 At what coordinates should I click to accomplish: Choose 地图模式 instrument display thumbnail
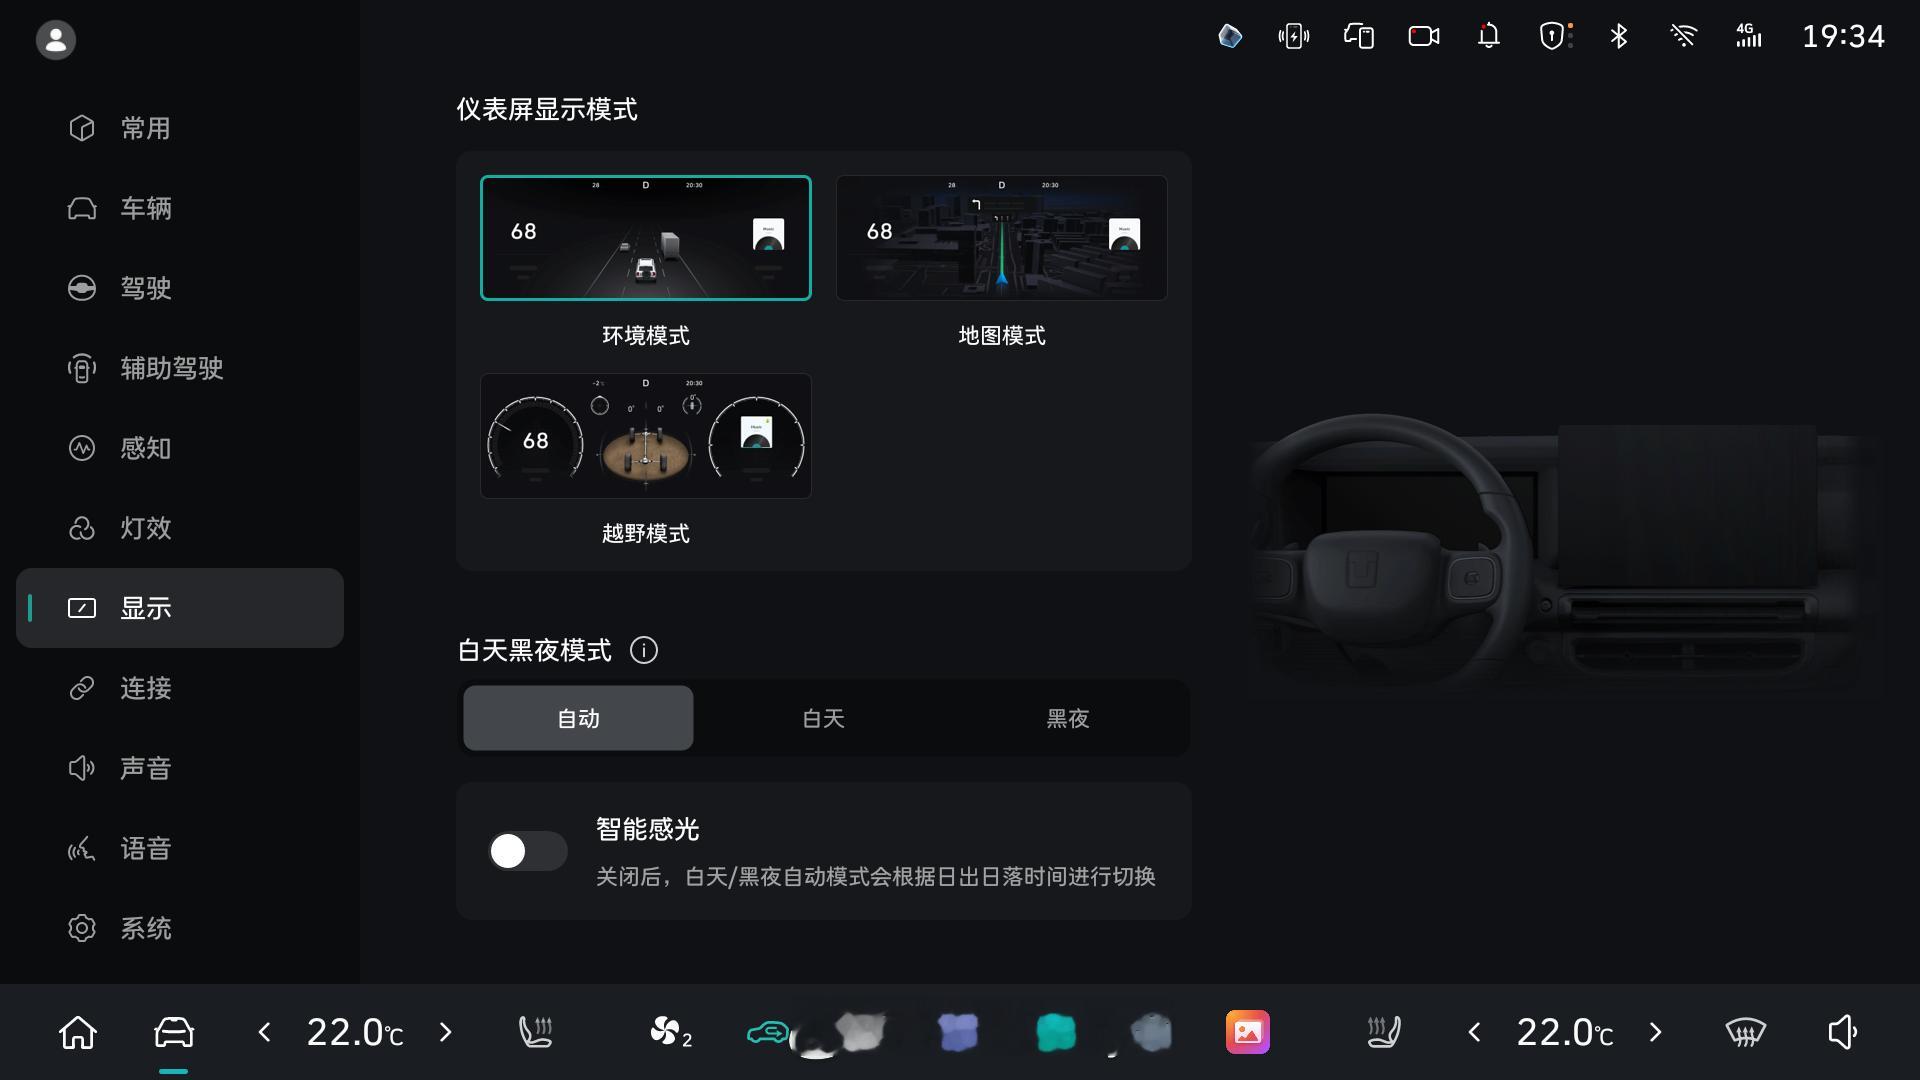(x=1001, y=238)
